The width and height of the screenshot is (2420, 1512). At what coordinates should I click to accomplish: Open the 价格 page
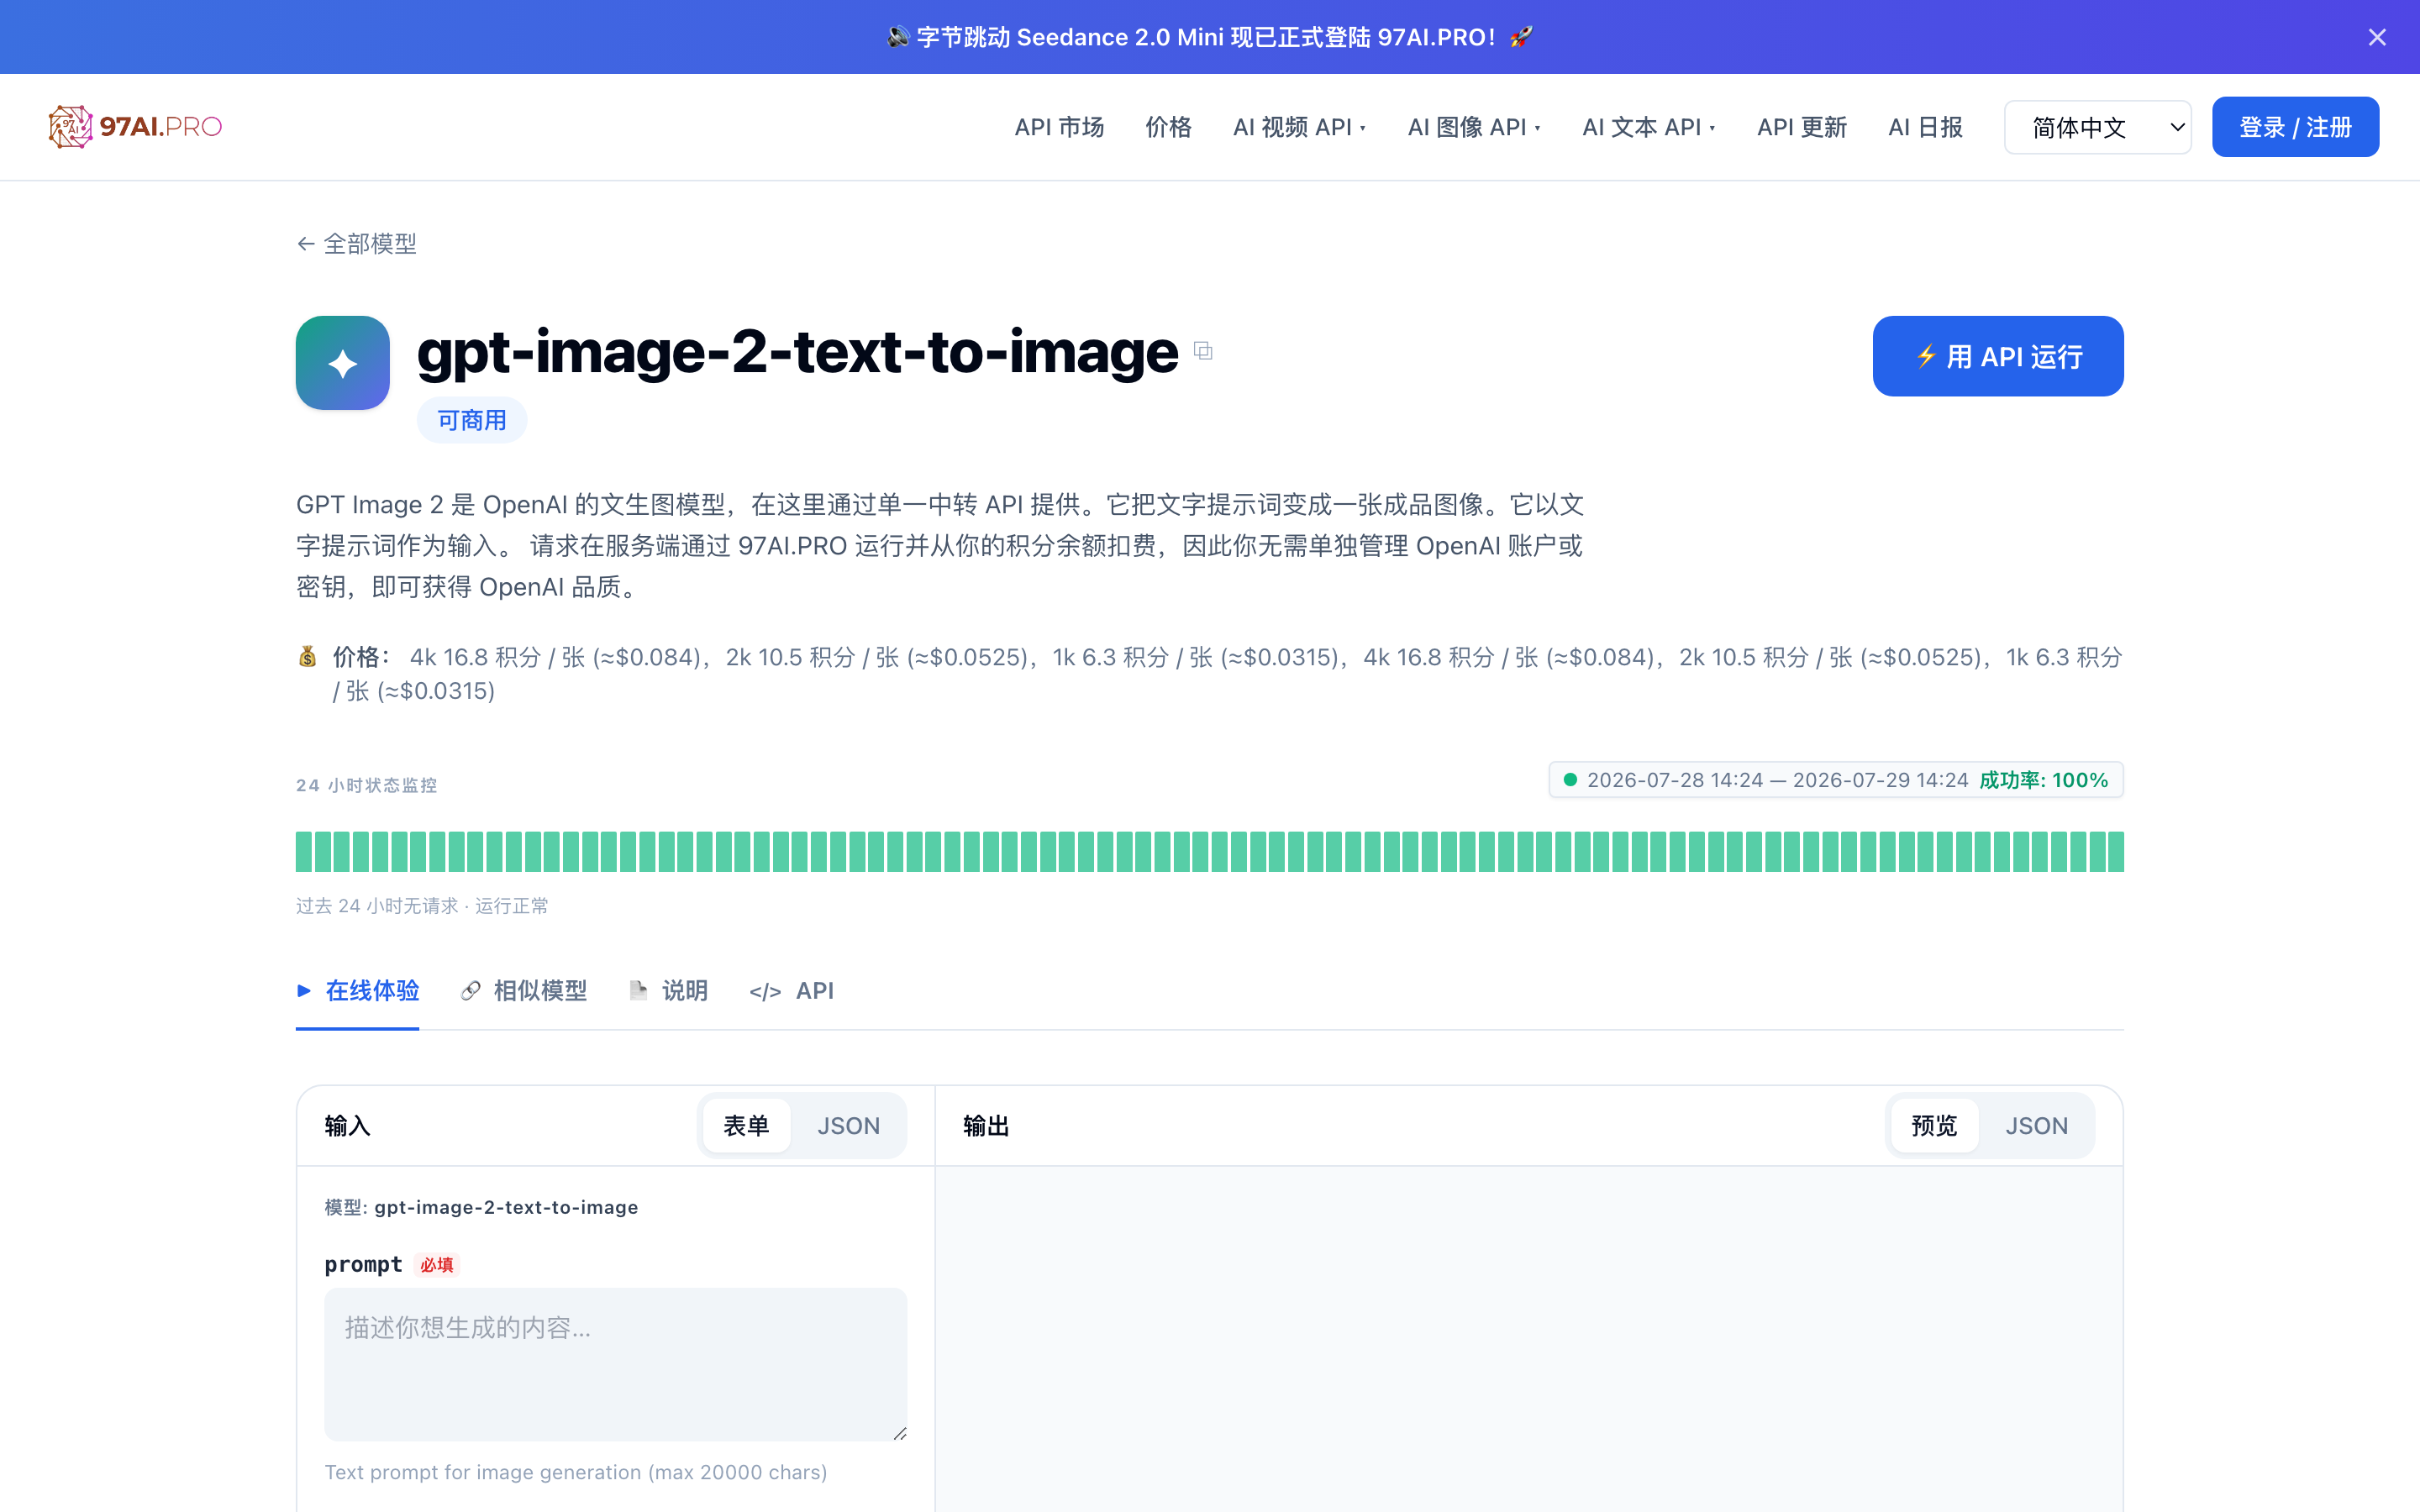point(1168,127)
